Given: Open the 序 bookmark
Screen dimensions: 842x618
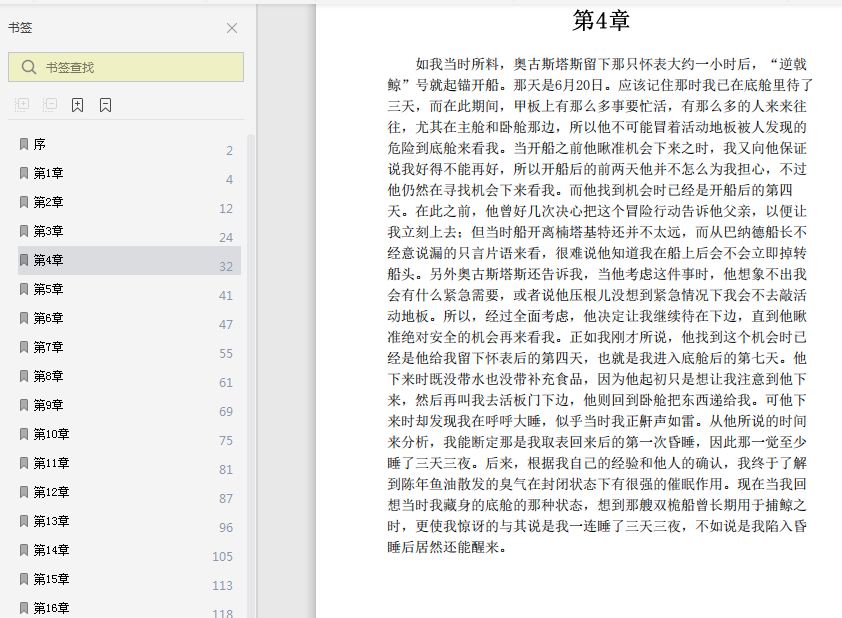Looking at the screenshot, I should pos(129,144).
